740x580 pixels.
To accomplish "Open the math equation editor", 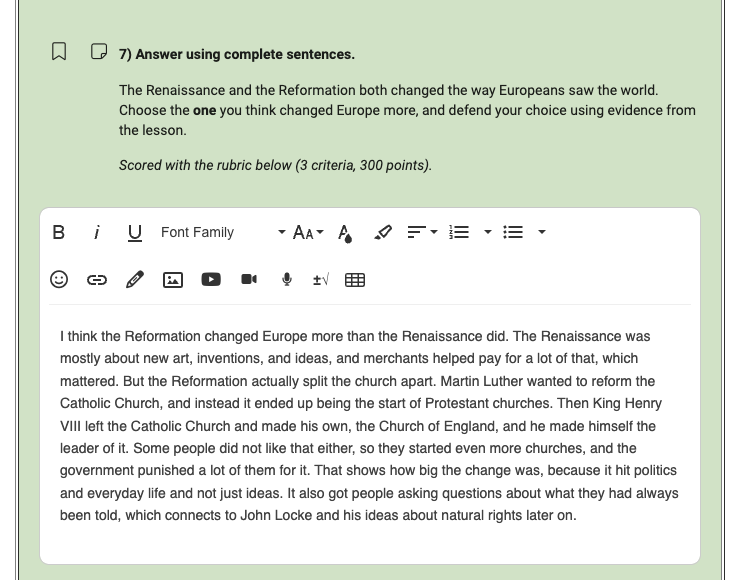I will pos(321,280).
